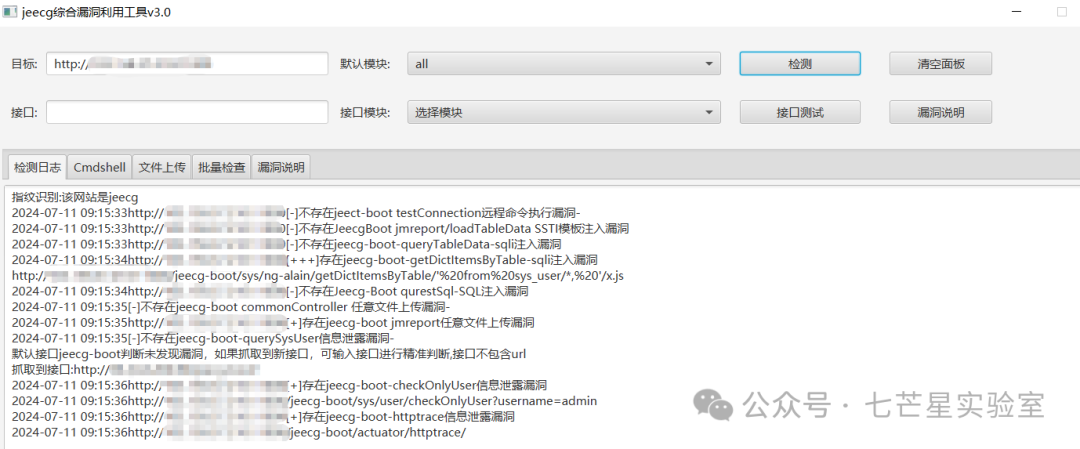Switch to the 检测日志 tab
This screenshot has height=449, width=1080.
point(37,167)
